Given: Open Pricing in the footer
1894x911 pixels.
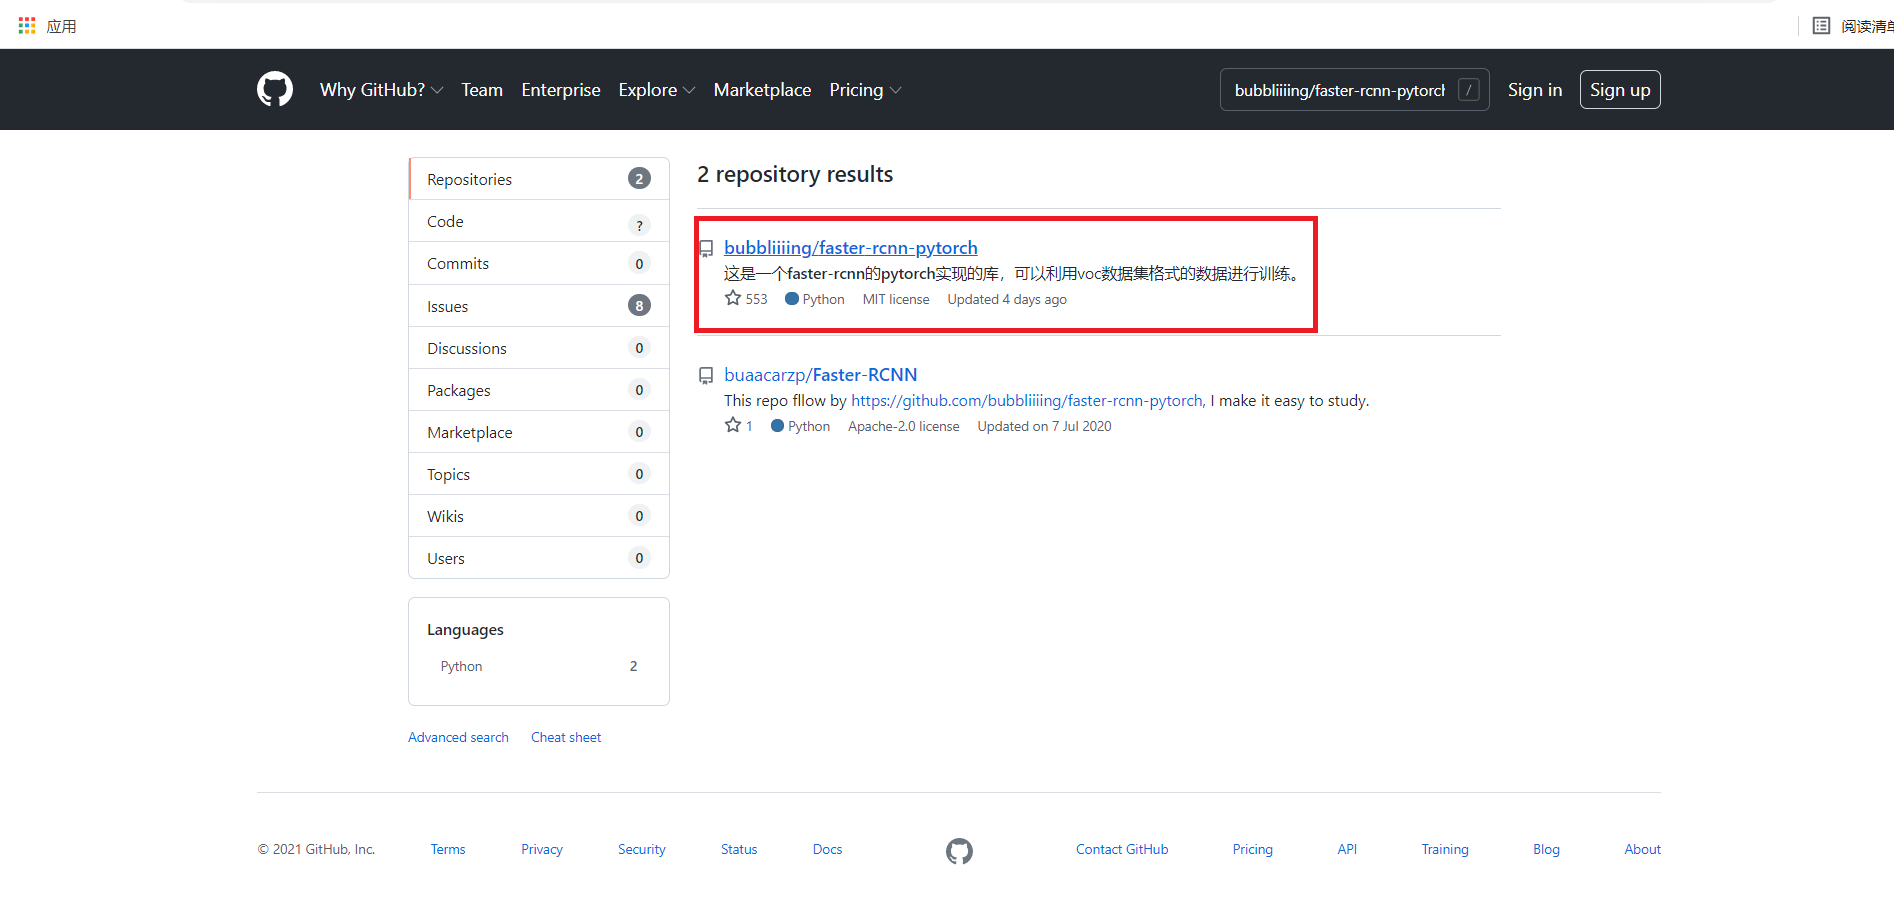Looking at the screenshot, I should point(1253,849).
